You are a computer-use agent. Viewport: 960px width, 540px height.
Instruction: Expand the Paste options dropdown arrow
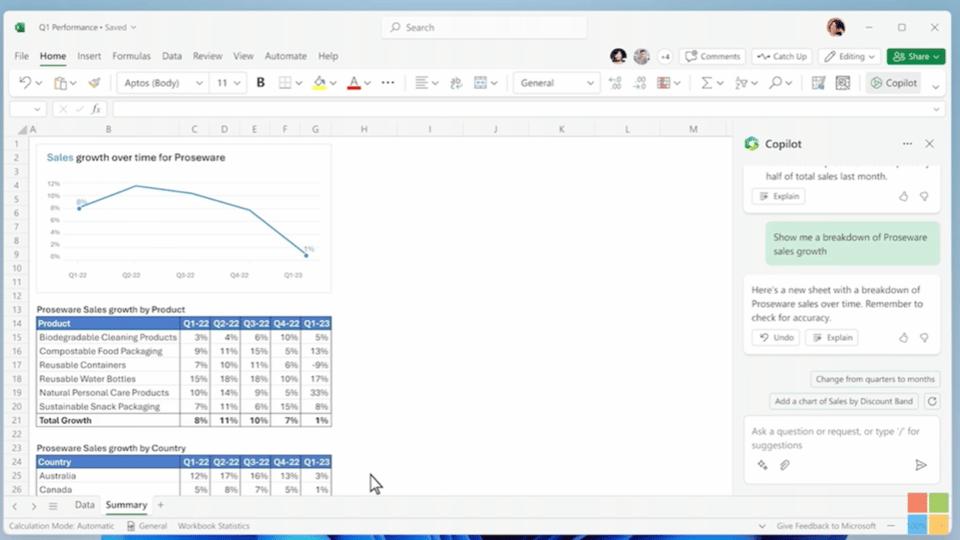(x=73, y=83)
